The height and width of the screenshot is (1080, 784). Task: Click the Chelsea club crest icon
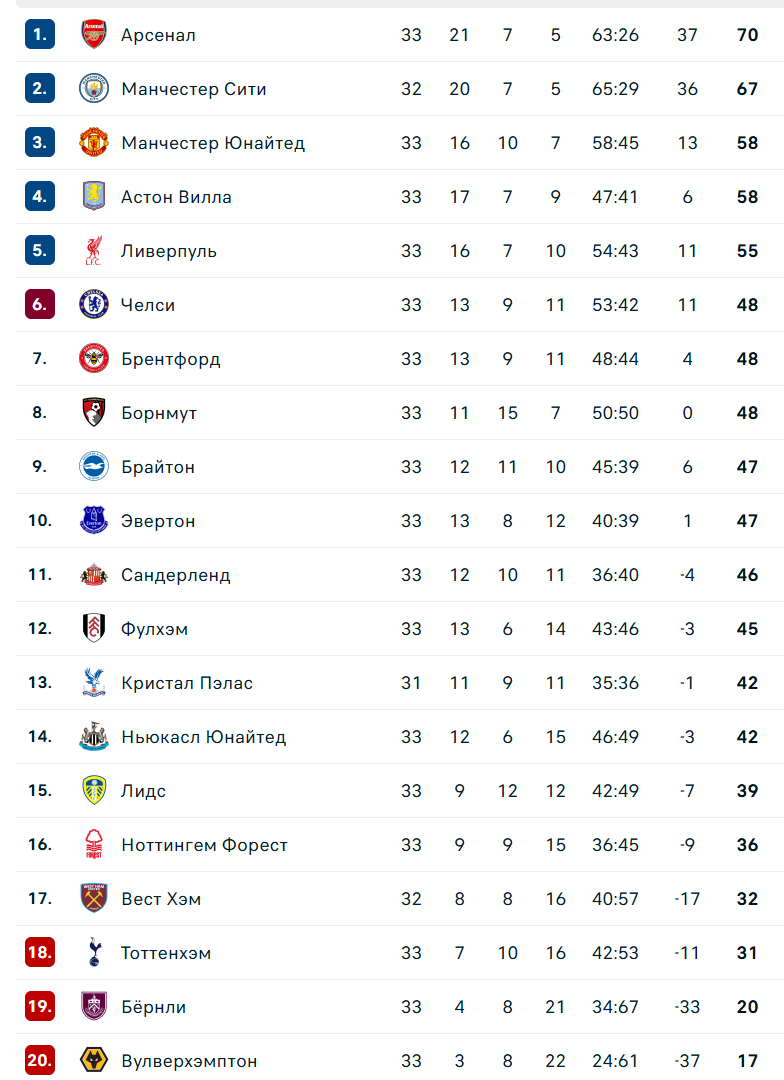[x=93, y=305]
